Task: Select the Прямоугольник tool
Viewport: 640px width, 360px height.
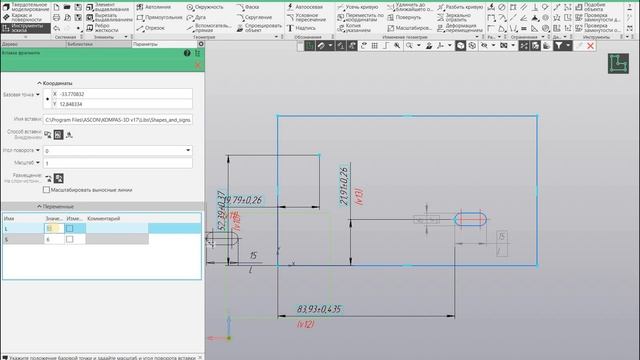Action: tap(160, 18)
